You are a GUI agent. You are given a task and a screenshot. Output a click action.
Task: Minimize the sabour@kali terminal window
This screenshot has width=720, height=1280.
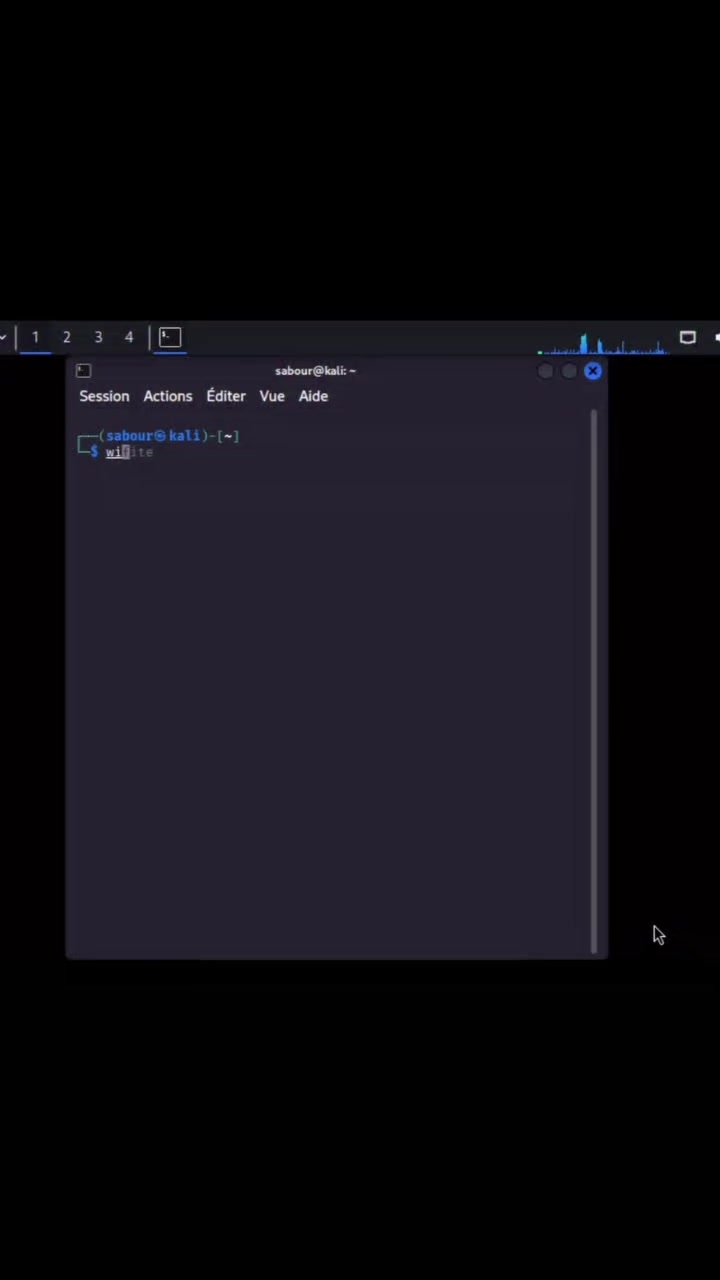point(545,371)
